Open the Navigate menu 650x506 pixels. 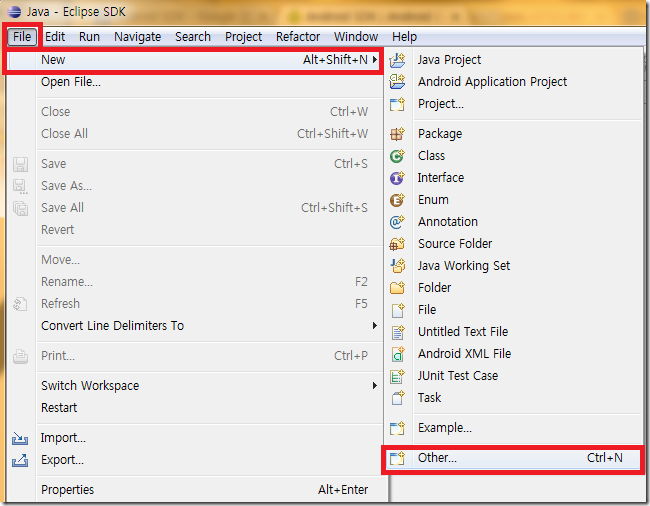[138, 37]
